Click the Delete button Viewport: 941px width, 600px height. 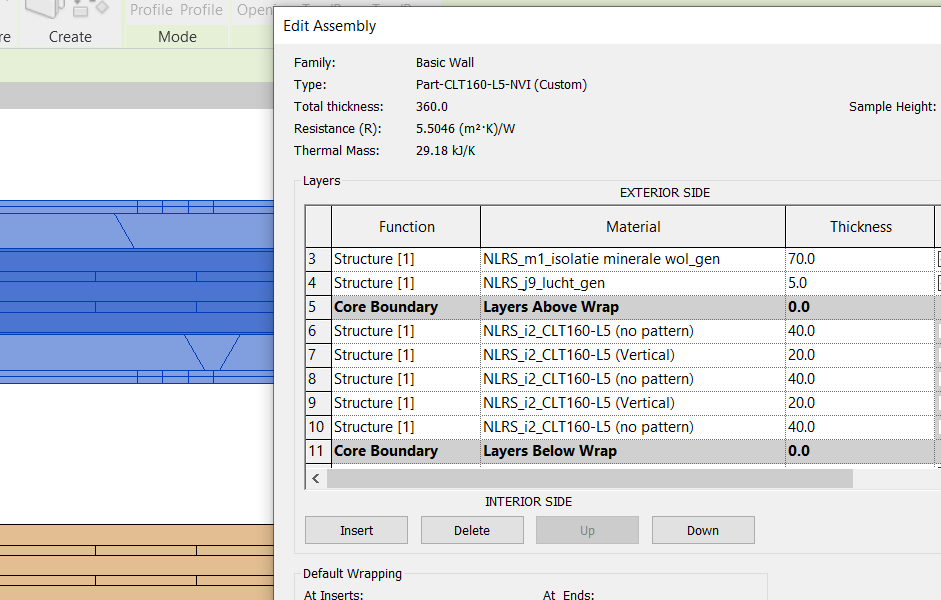(472, 529)
